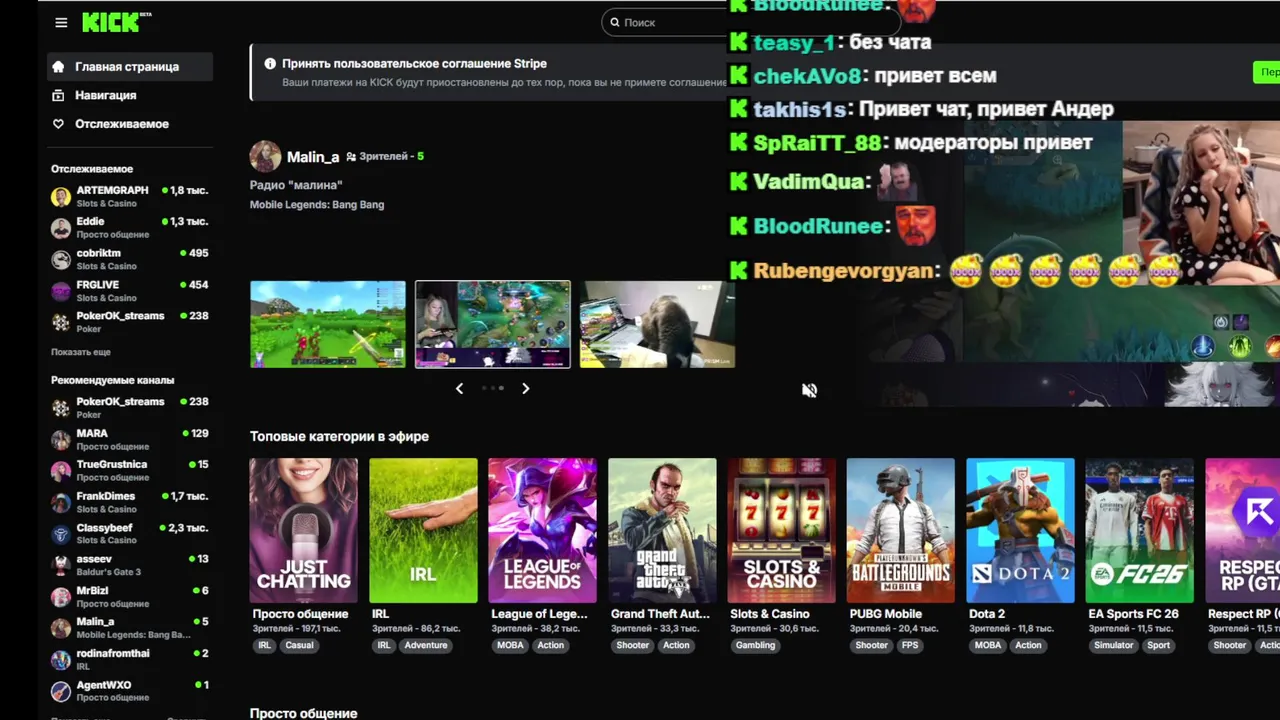Click the info icon in Stripe notice
The image size is (1280, 720).
[x=270, y=63]
